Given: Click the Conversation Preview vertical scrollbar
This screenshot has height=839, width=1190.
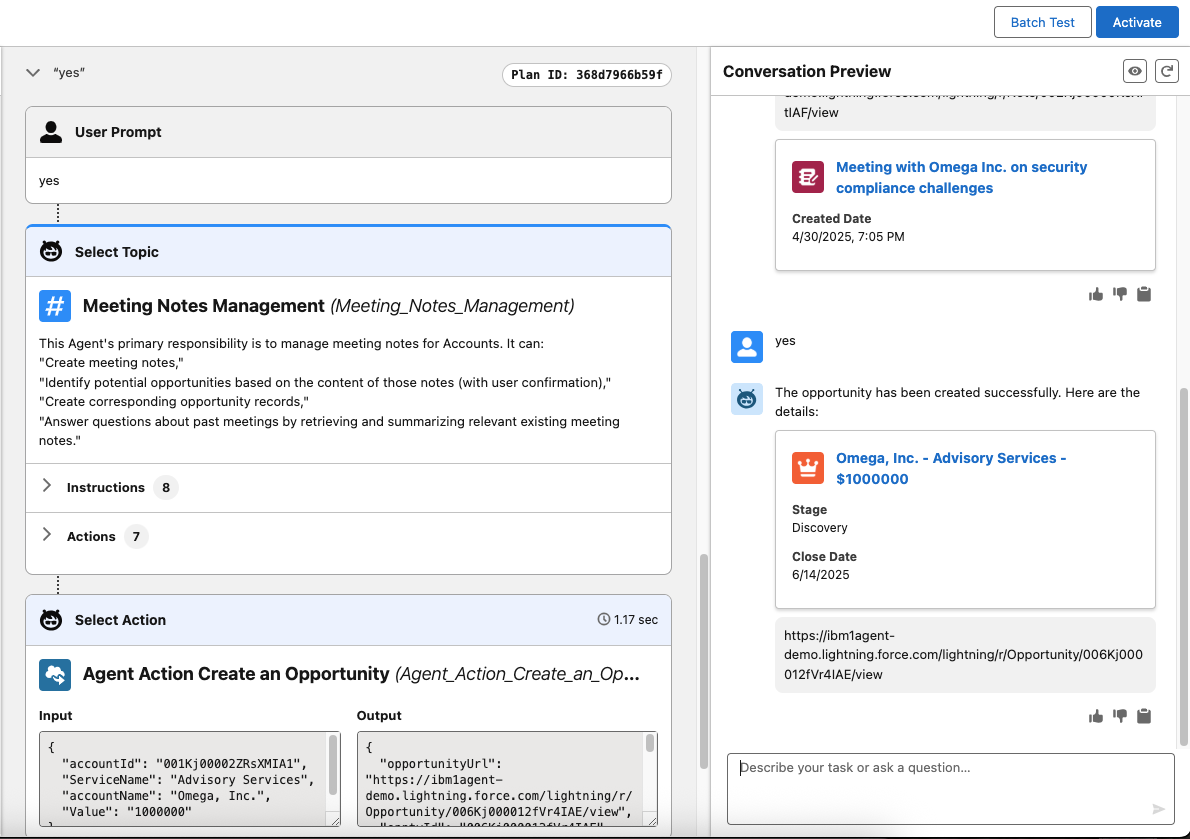Looking at the screenshot, I should (1184, 565).
